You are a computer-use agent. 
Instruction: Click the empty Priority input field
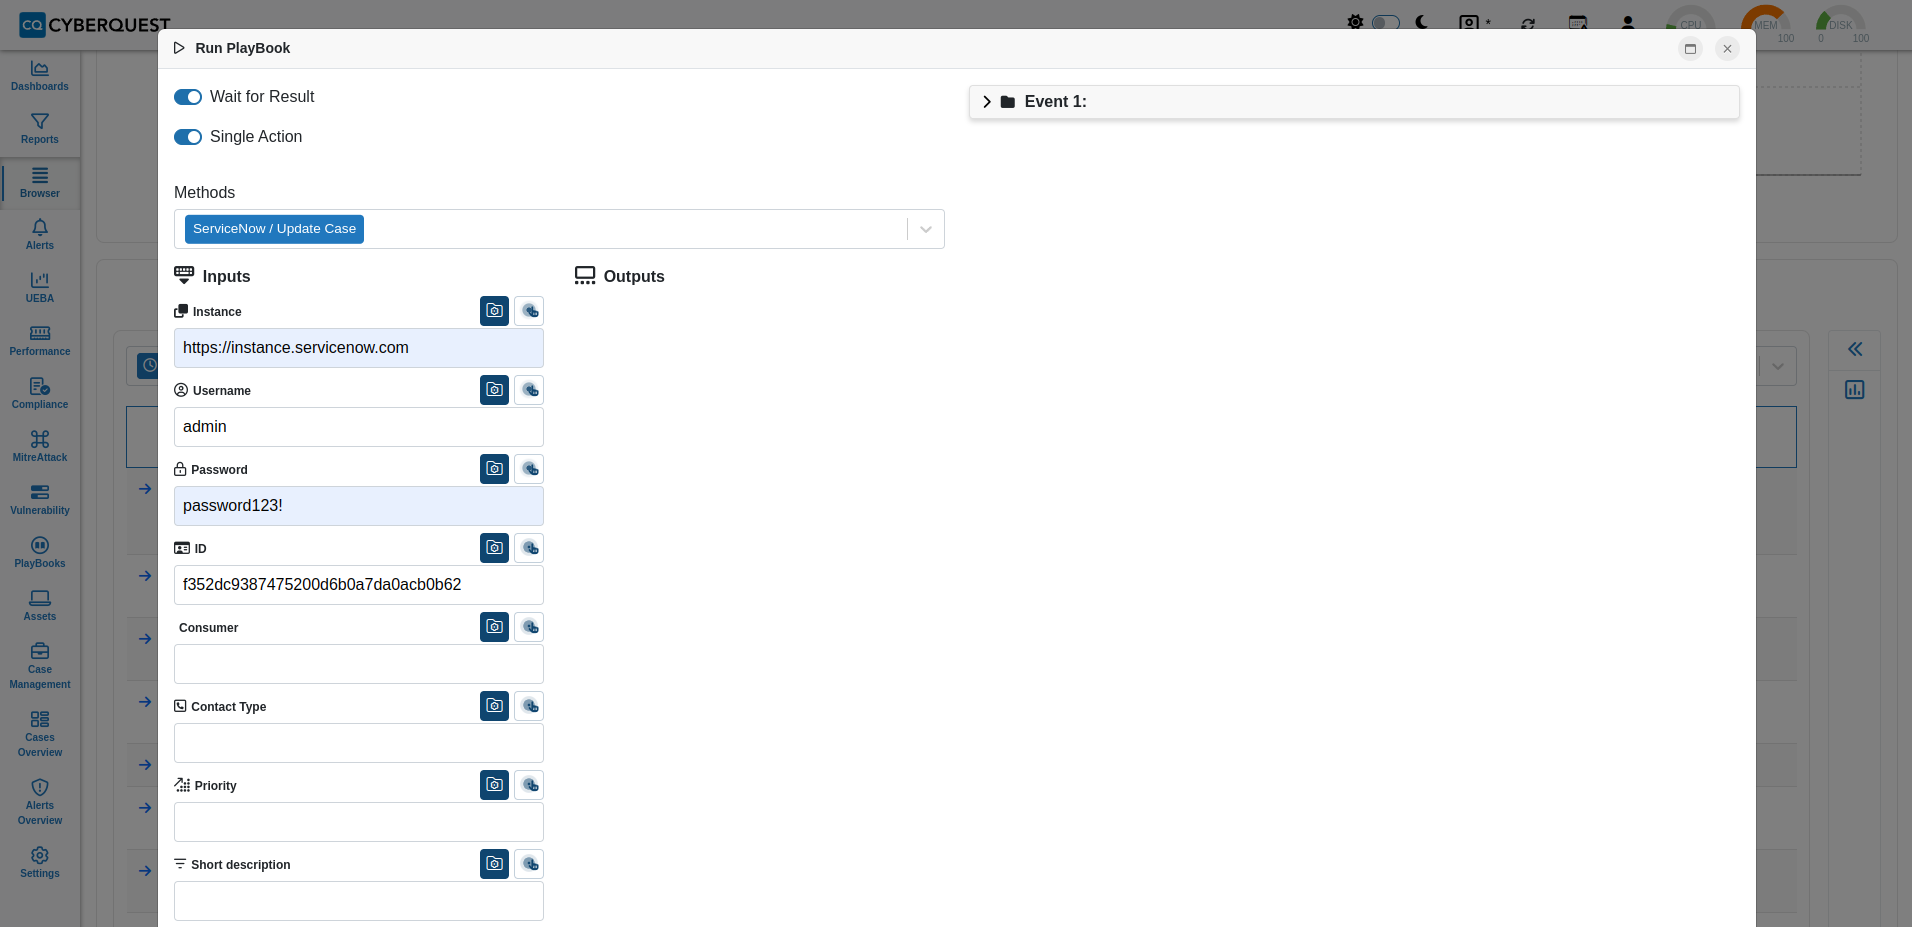point(359,822)
